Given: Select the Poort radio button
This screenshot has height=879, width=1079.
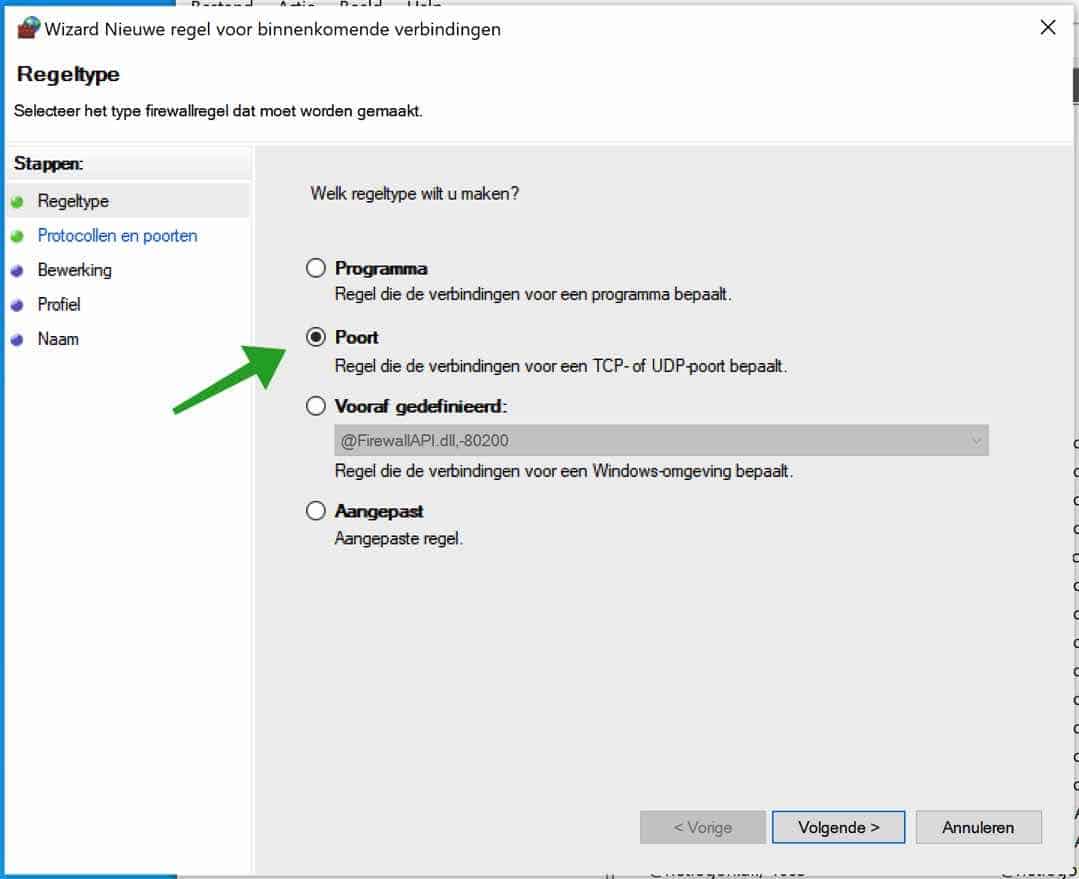Looking at the screenshot, I should click(315, 337).
